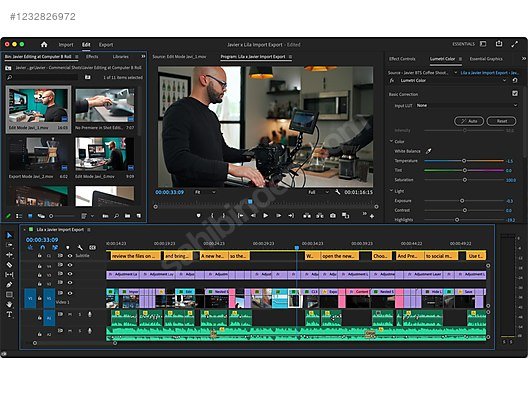
Task: Switch to Effect Controls tab
Action: pyautogui.click(x=402, y=59)
